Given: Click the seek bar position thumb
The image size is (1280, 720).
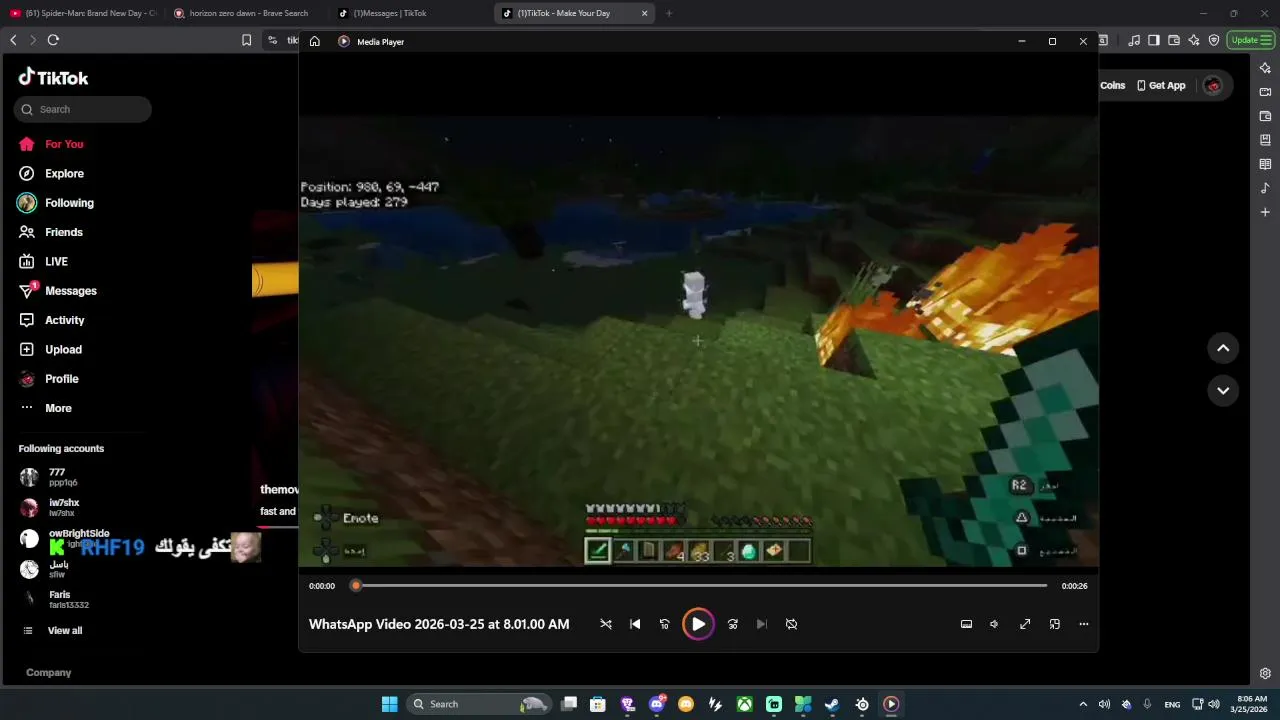Looking at the screenshot, I should click(x=355, y=586).
